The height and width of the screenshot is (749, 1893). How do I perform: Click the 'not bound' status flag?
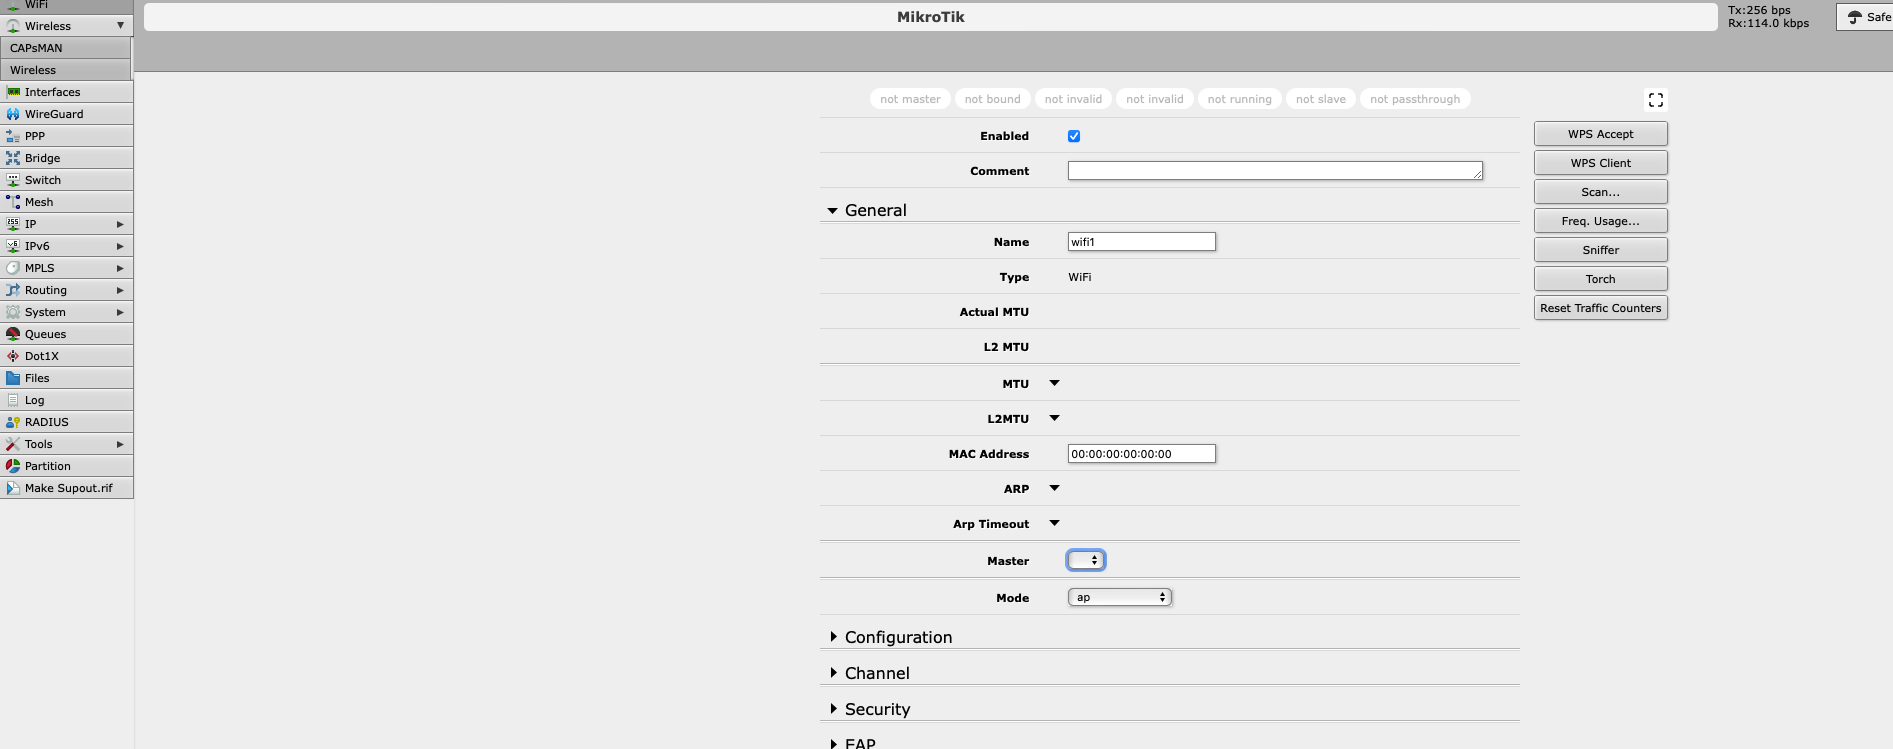pos(993,99)
